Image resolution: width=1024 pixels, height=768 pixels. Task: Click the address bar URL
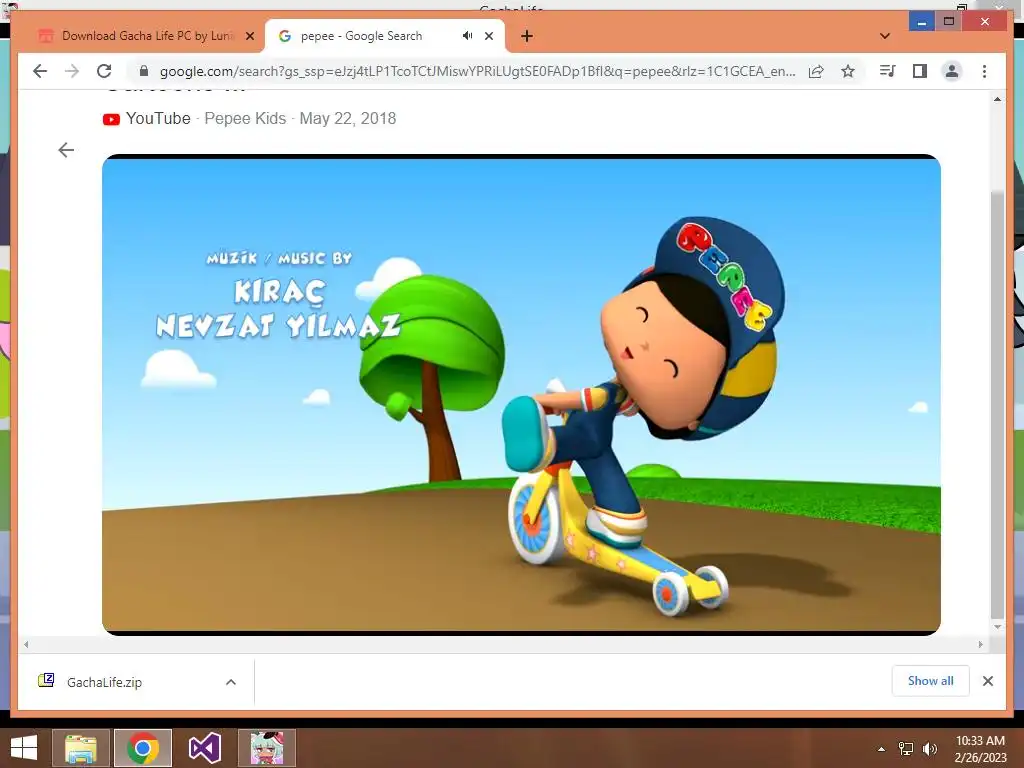click(x=477, y=71)
